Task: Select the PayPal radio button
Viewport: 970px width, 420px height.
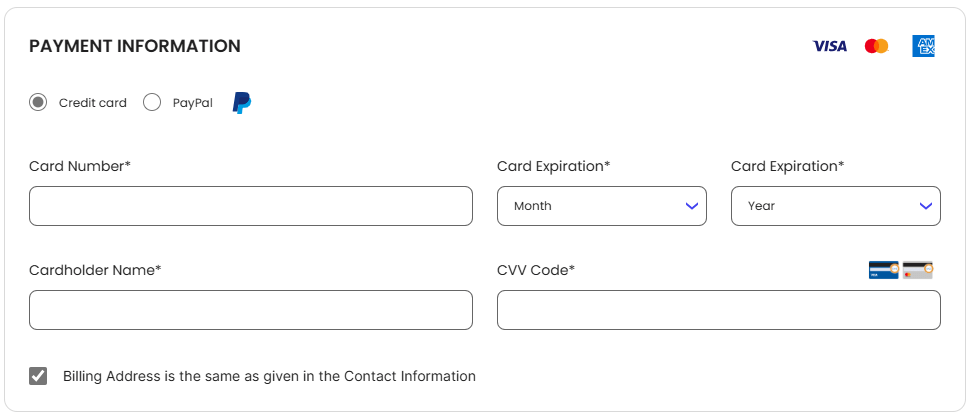Action: pyautogui.click(x=152, y=103)
